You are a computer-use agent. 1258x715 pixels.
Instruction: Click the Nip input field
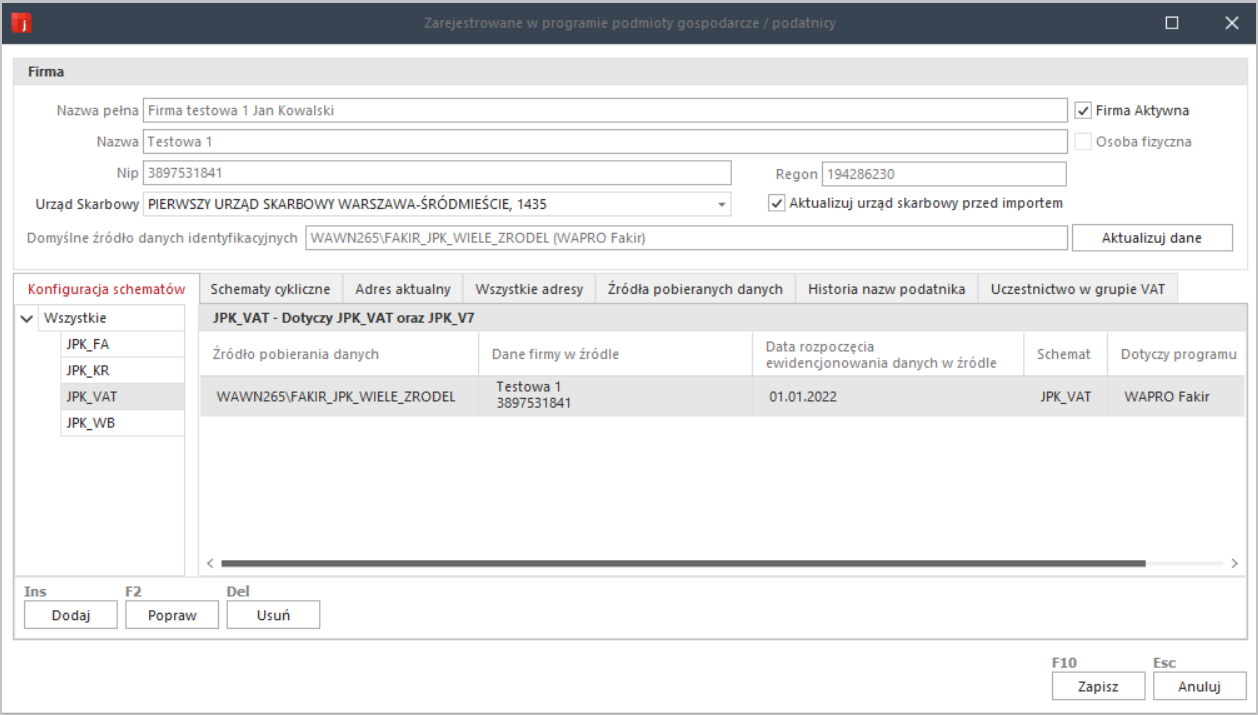click(437, 173)
